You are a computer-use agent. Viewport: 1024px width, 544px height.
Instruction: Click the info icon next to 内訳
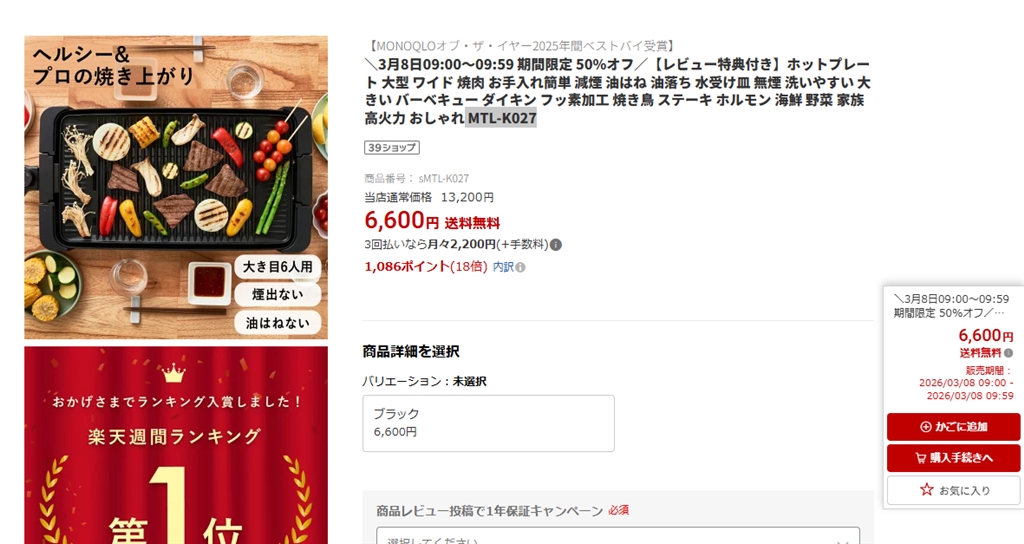tap(520, 267)
